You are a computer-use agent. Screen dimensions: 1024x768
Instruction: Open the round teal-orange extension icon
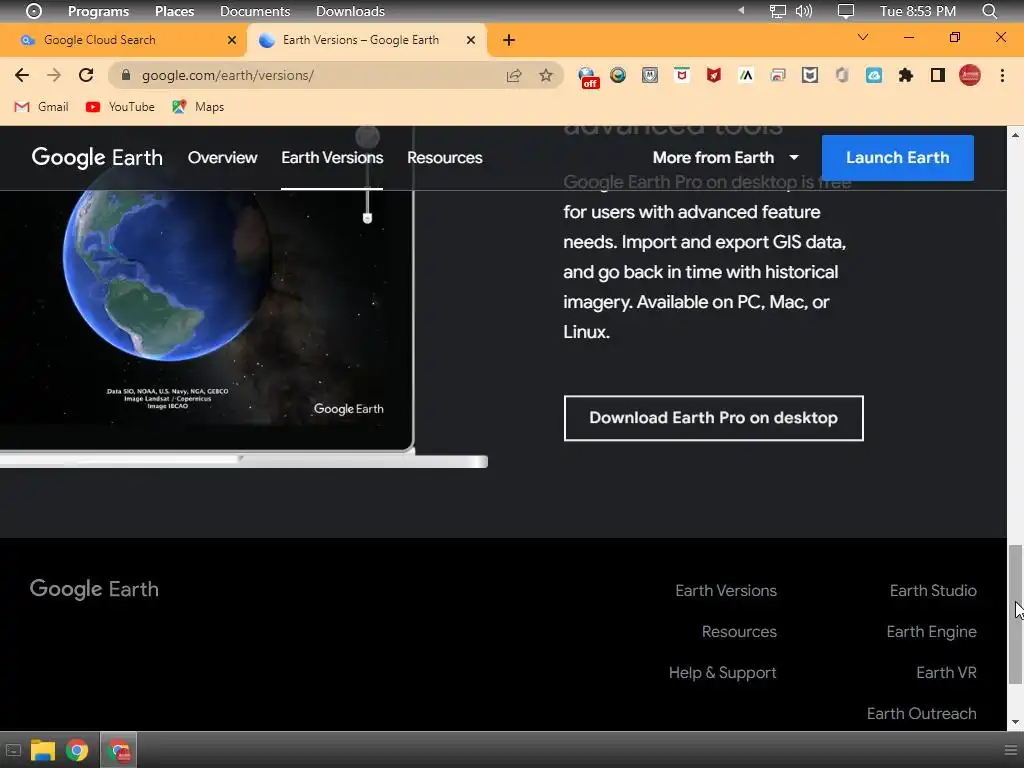pyautogui.click(x=618, y=75)
